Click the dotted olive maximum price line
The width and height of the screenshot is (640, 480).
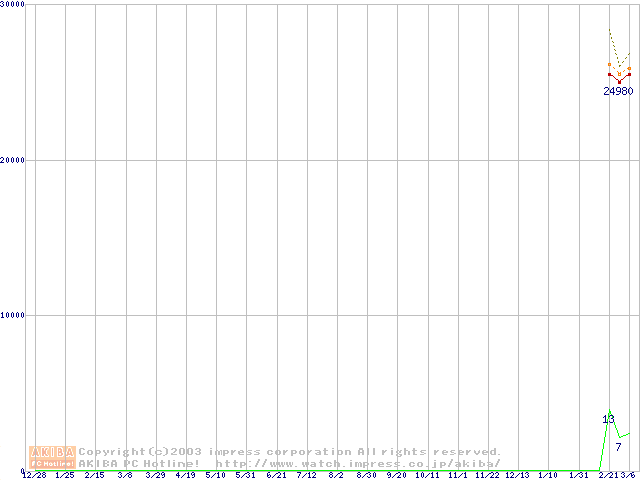point(614,48)
